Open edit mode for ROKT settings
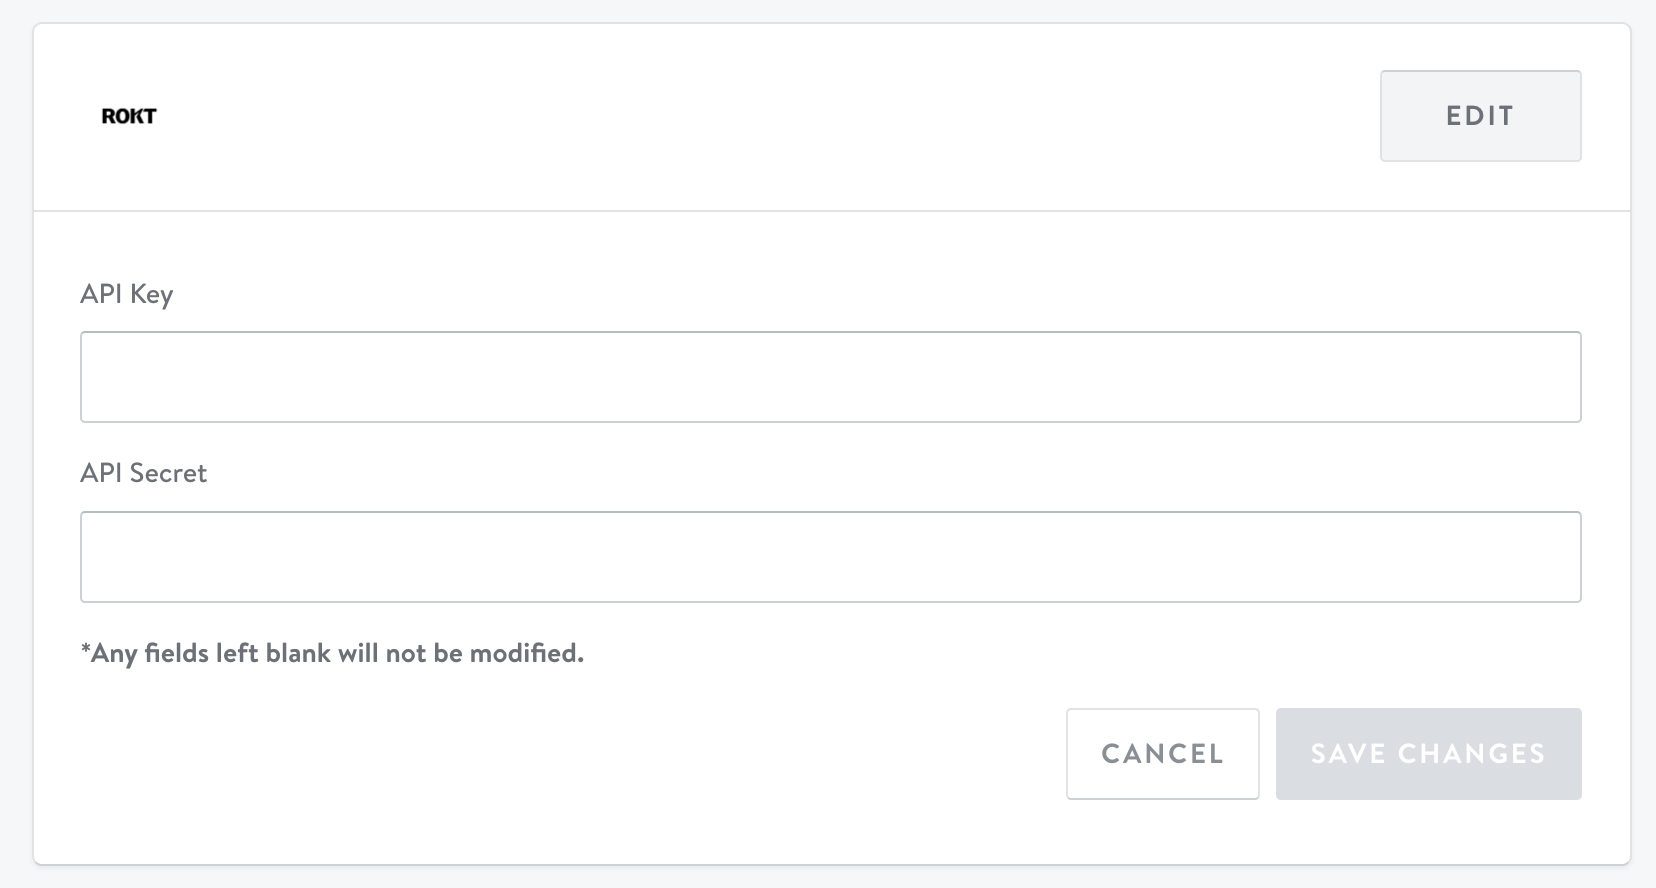Image resolution: width=1656 pixels, height=888 pixels. coord(1480,116)
